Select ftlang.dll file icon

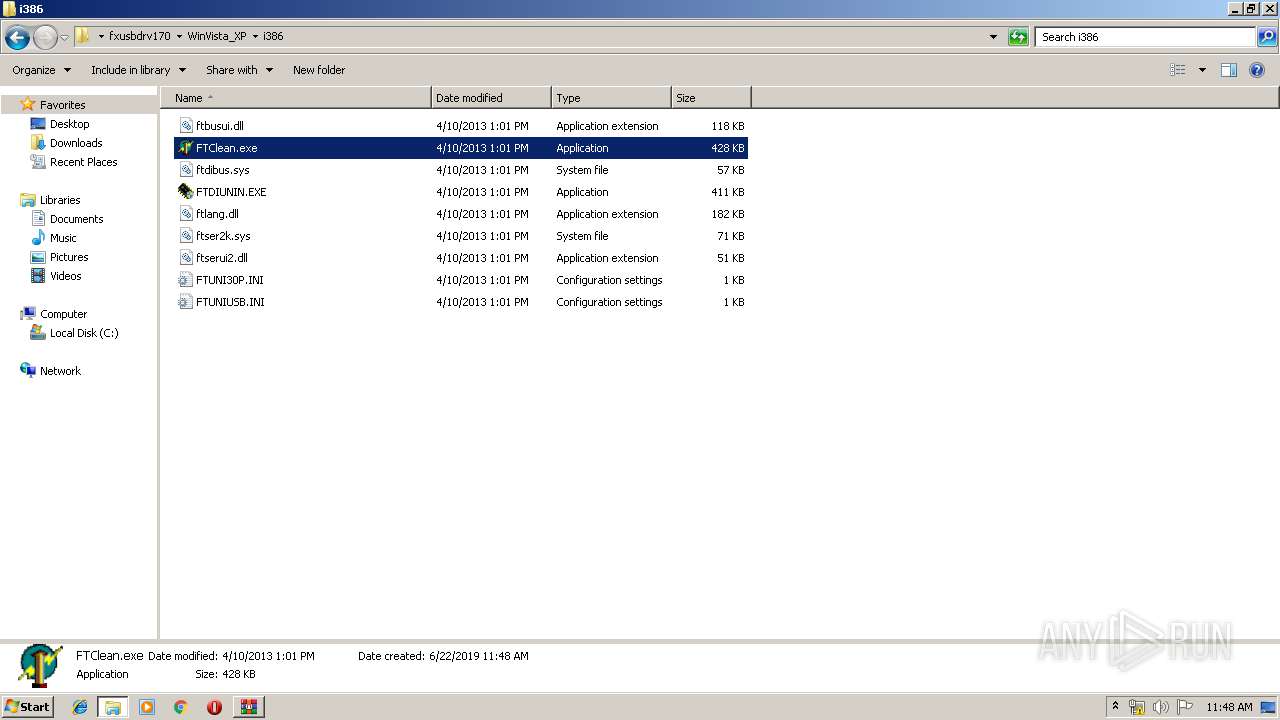click(185, 214)
